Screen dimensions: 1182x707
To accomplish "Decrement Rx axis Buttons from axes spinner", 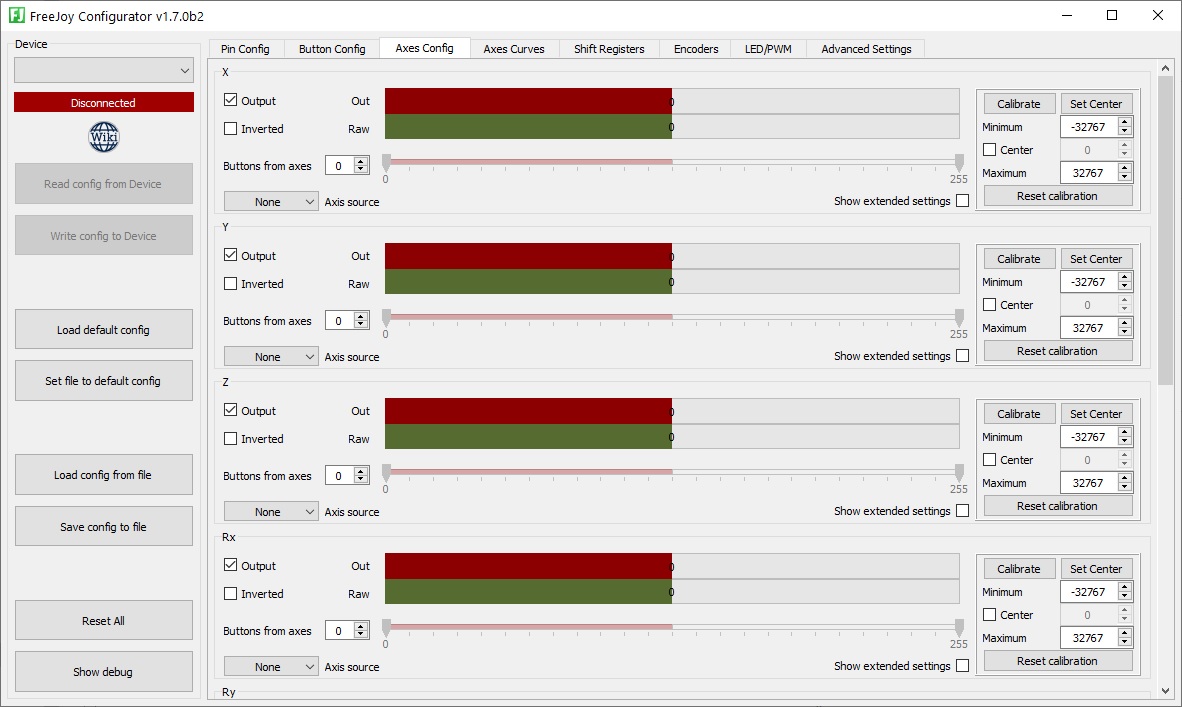I will 361,635.
